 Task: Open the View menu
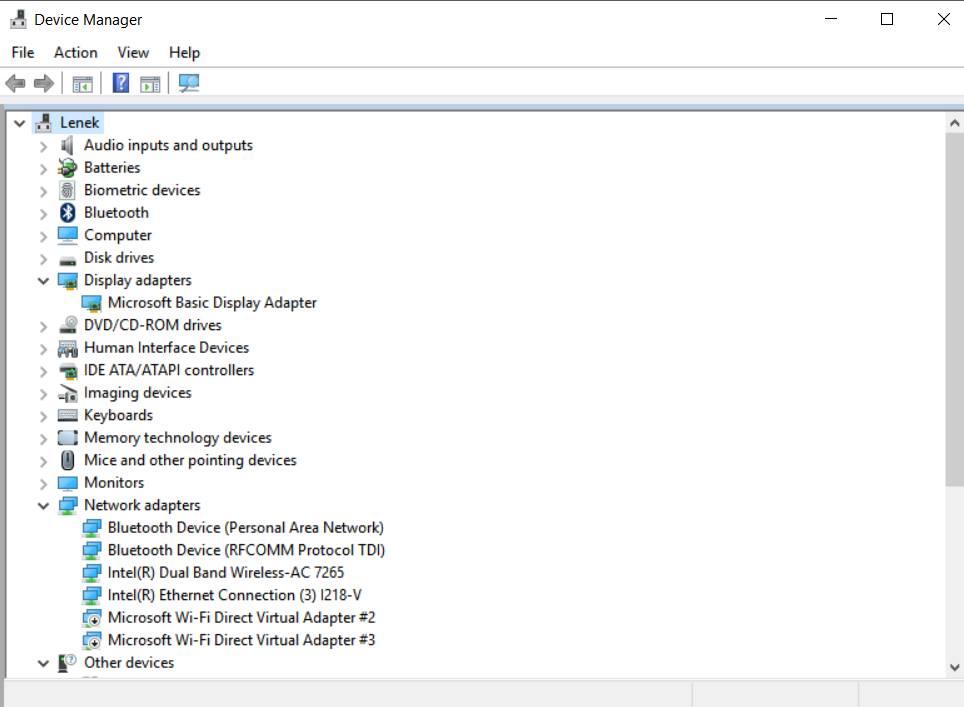(133, 53)
